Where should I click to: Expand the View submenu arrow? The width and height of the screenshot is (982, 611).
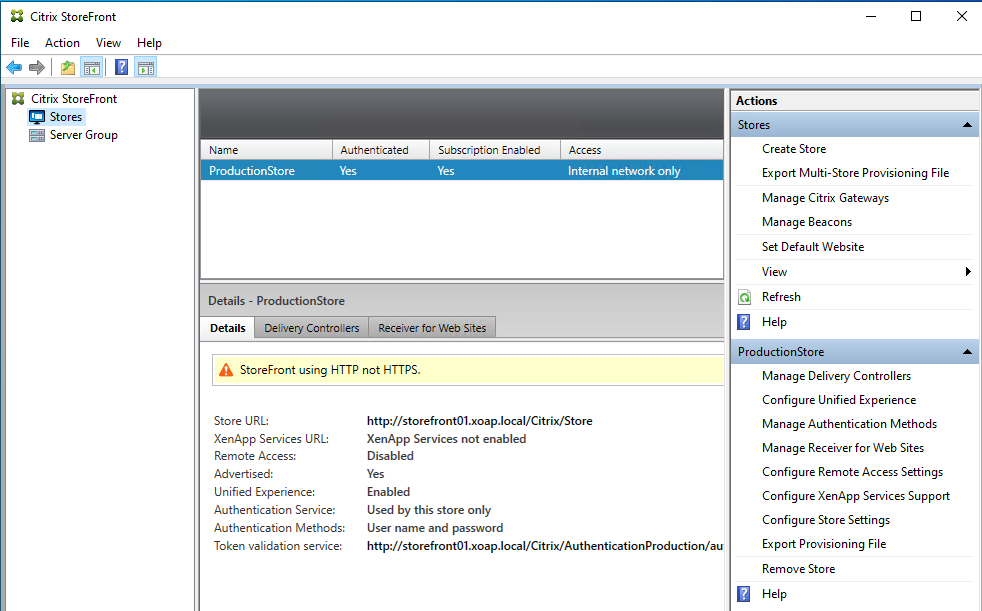point(968,272)
